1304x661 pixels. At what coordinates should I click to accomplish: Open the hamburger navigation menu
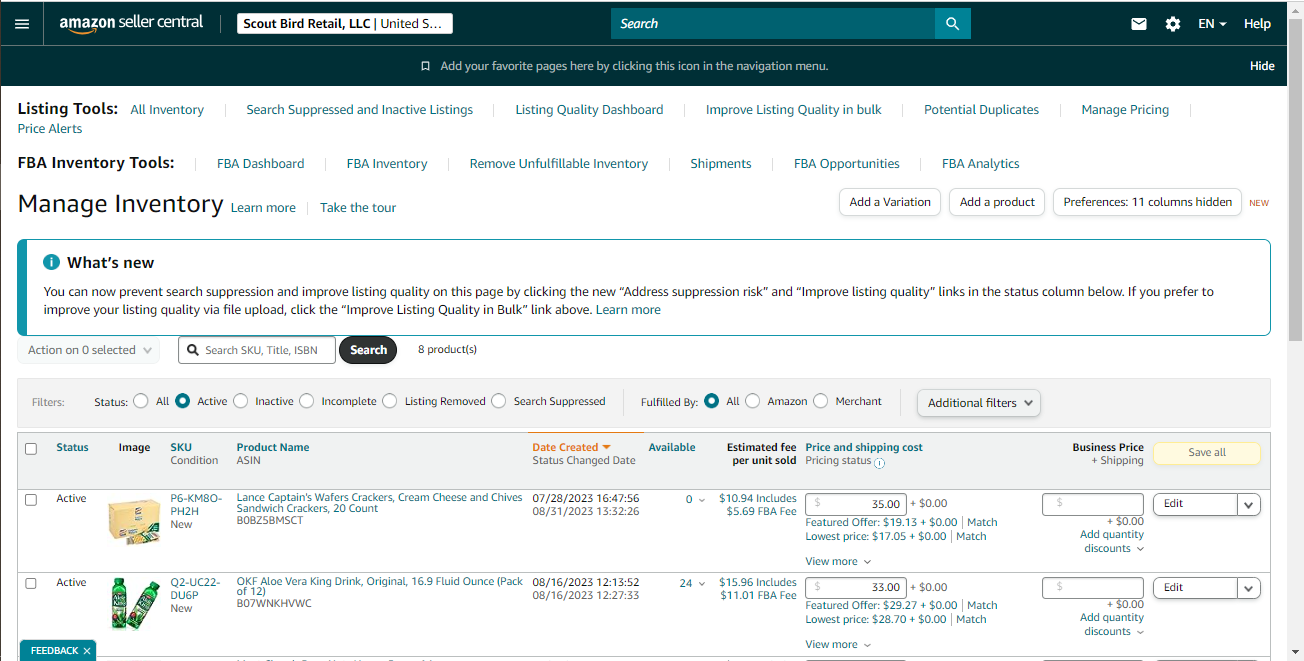coord(22,23)
